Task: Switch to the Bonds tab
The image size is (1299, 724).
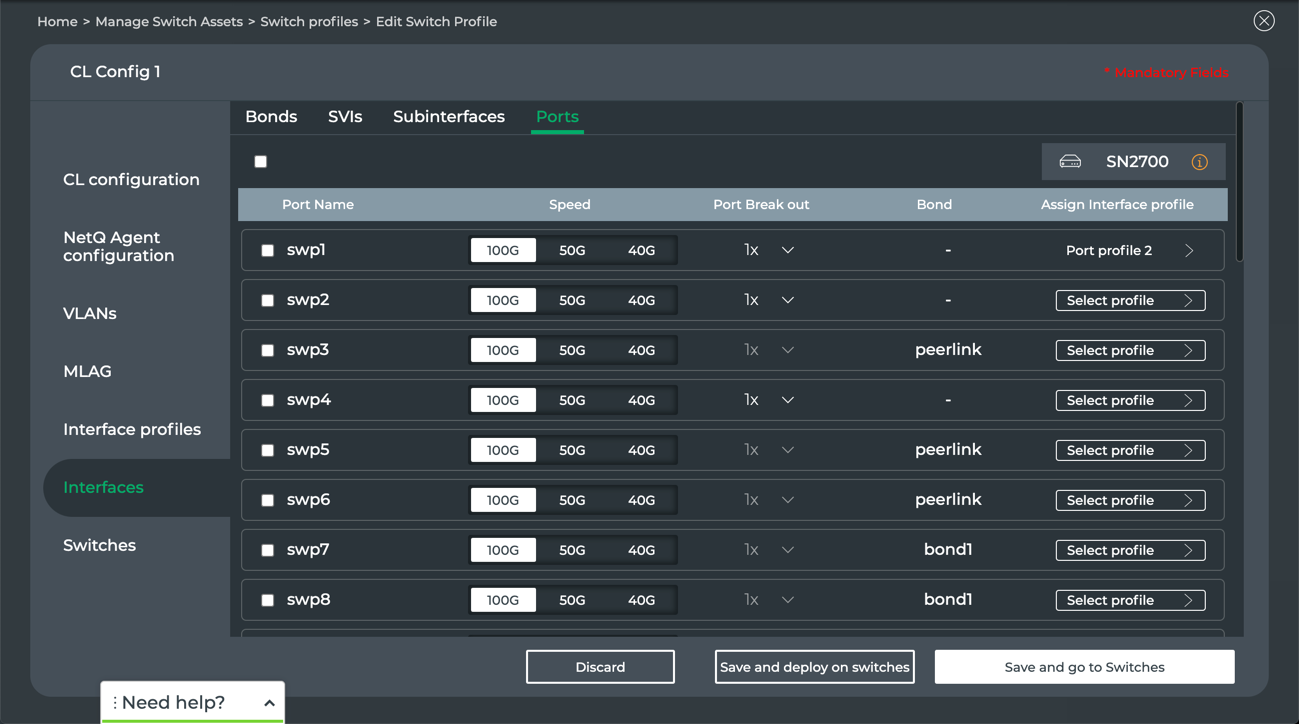Action: tap(271, 117)
